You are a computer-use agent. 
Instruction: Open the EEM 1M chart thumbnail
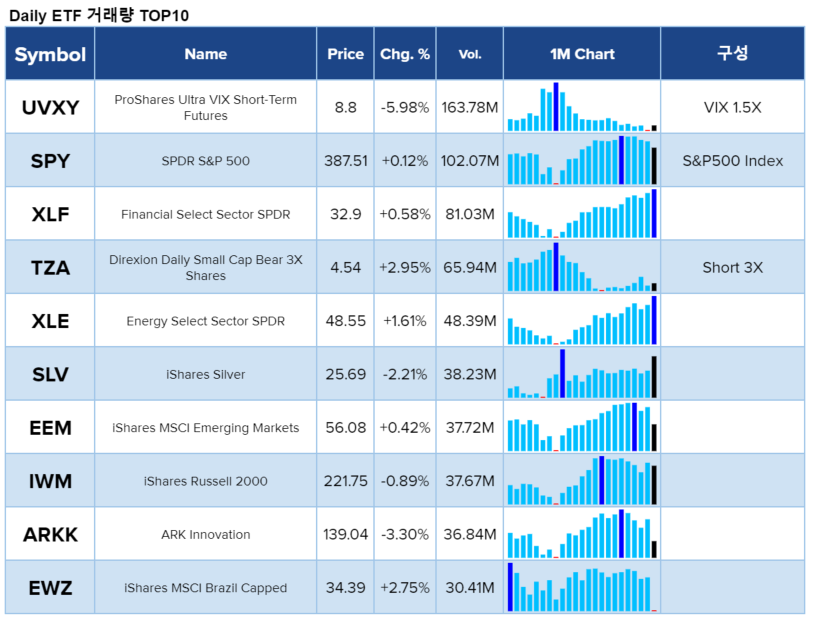pos(582,427)
